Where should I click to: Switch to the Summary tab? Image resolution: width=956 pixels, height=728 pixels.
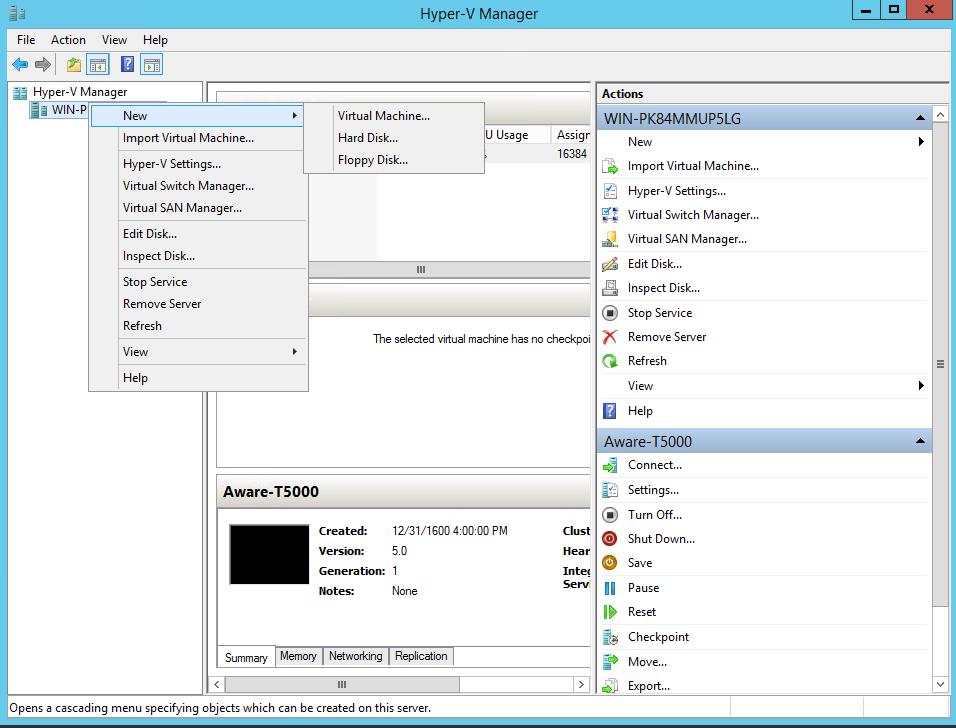pyautogui.click(x=246, y=657)
